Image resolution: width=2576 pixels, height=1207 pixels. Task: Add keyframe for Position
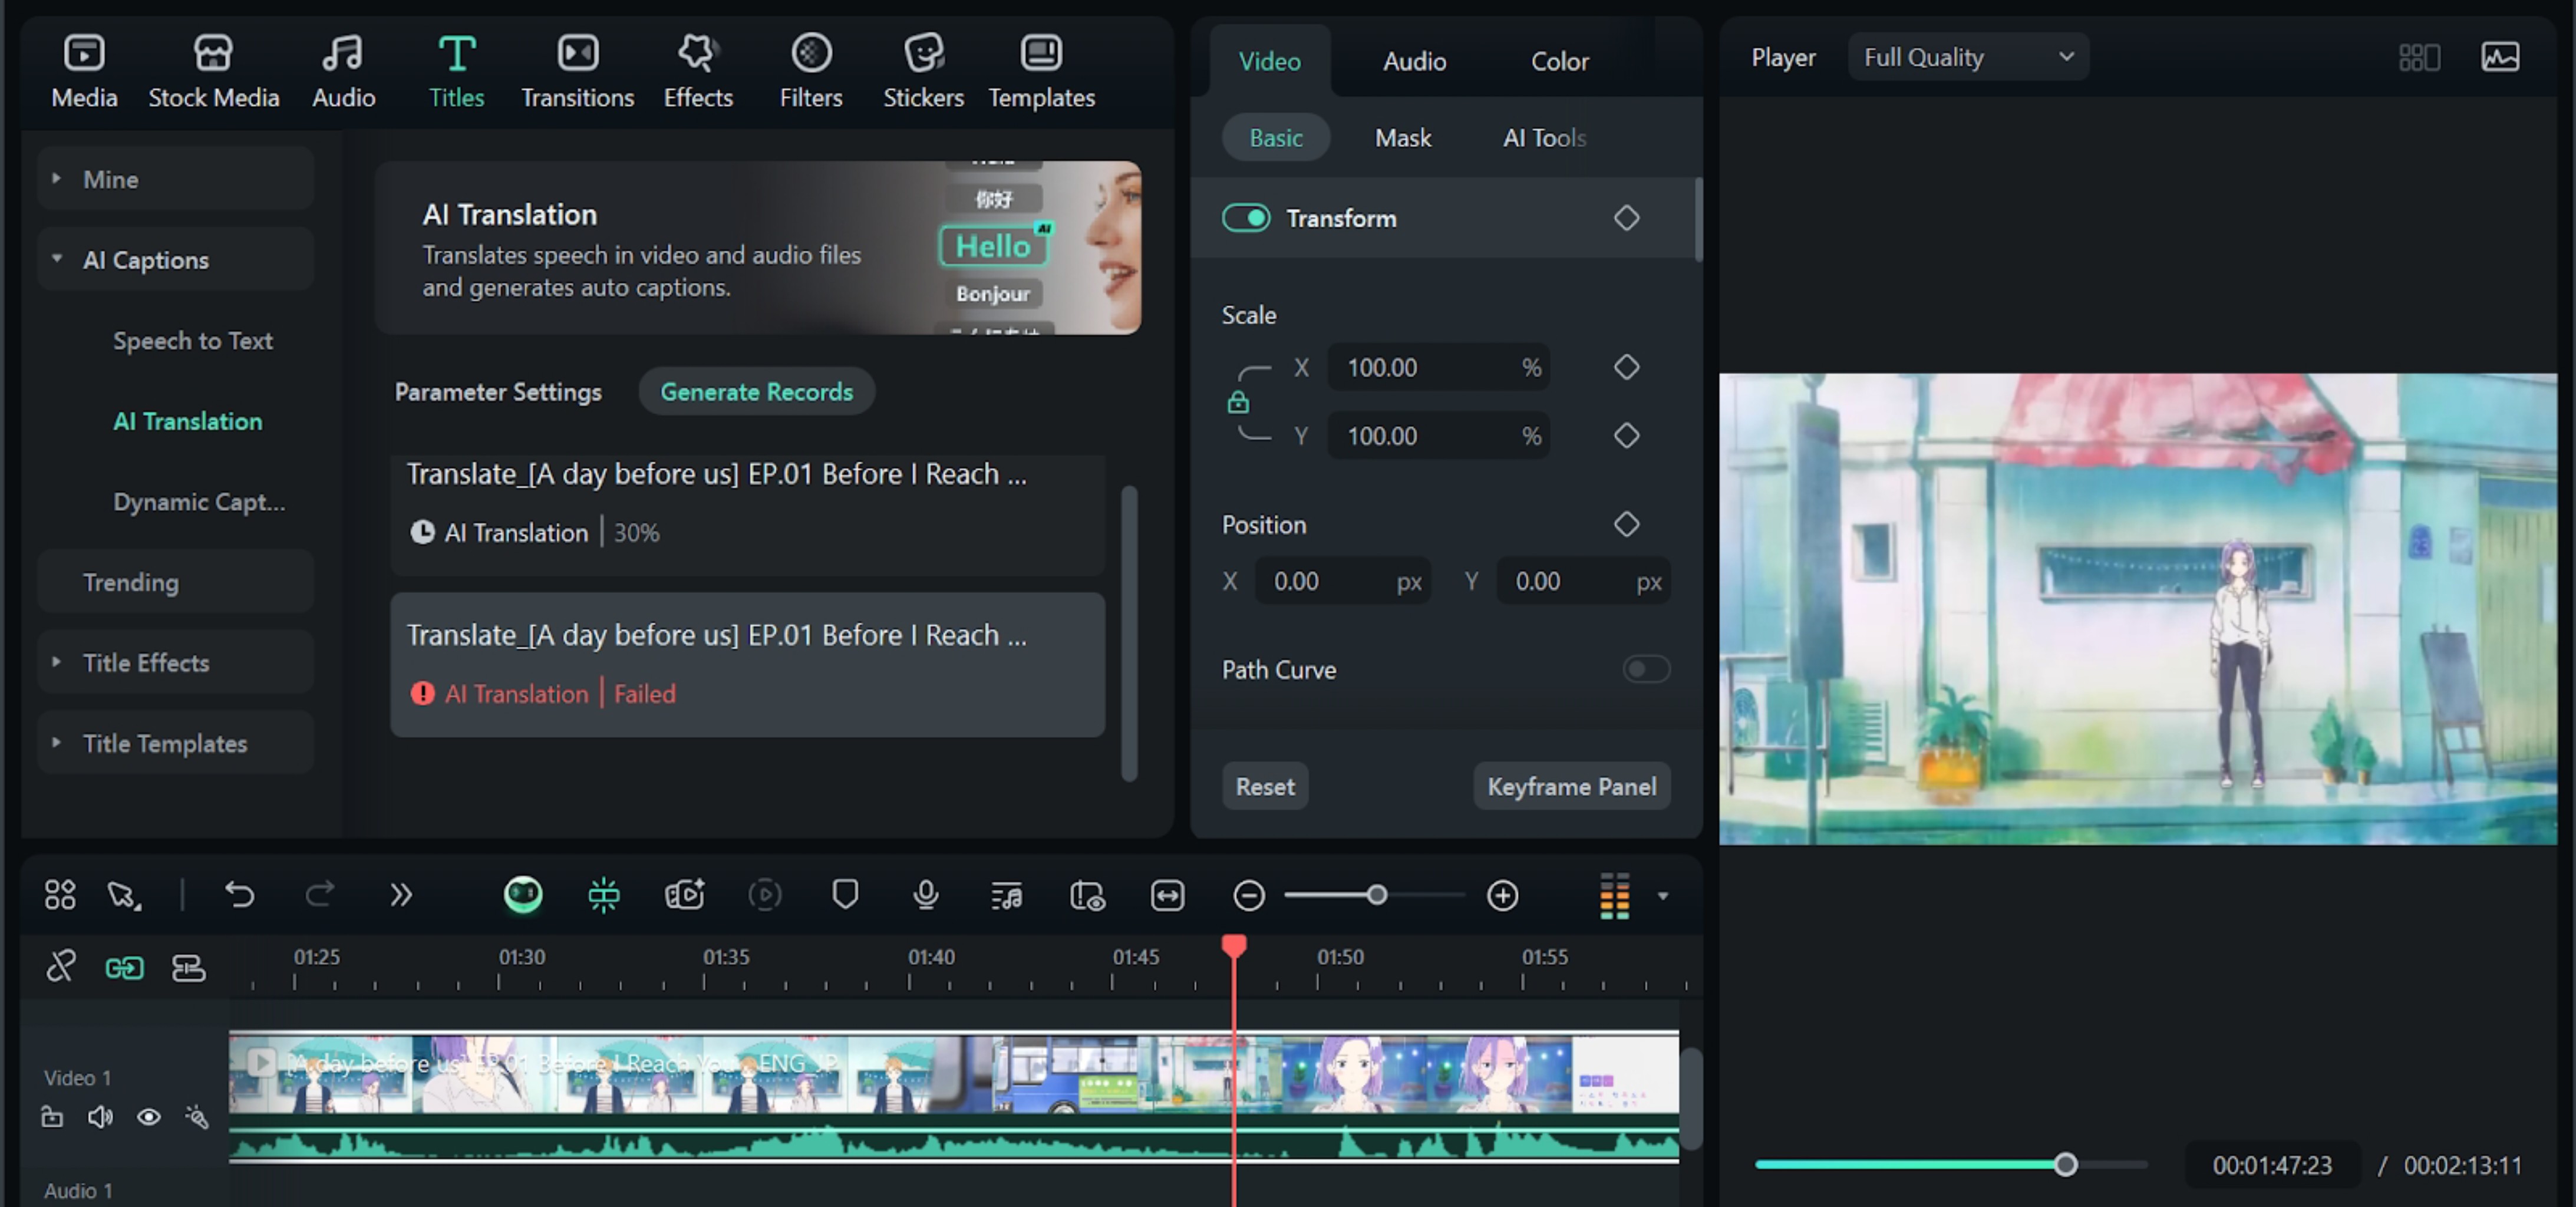coord(1626,524)
